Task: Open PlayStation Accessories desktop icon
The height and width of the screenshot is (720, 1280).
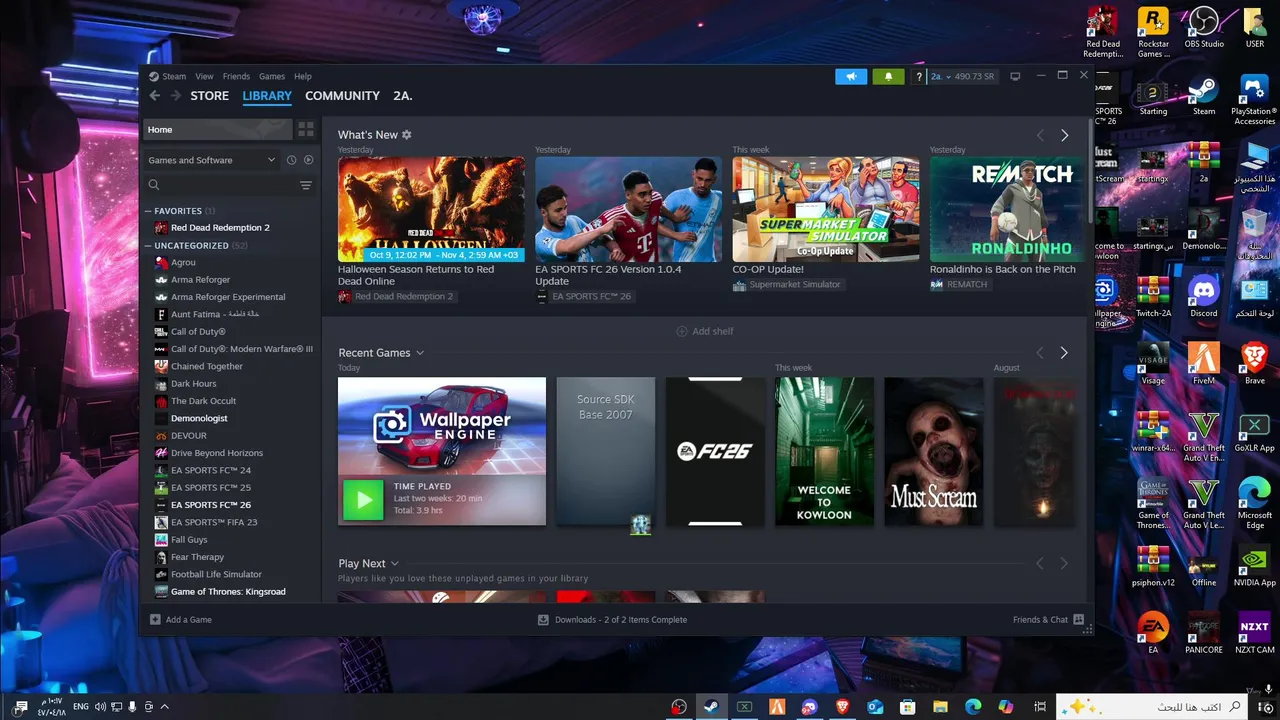Action: click(1254, 100)
